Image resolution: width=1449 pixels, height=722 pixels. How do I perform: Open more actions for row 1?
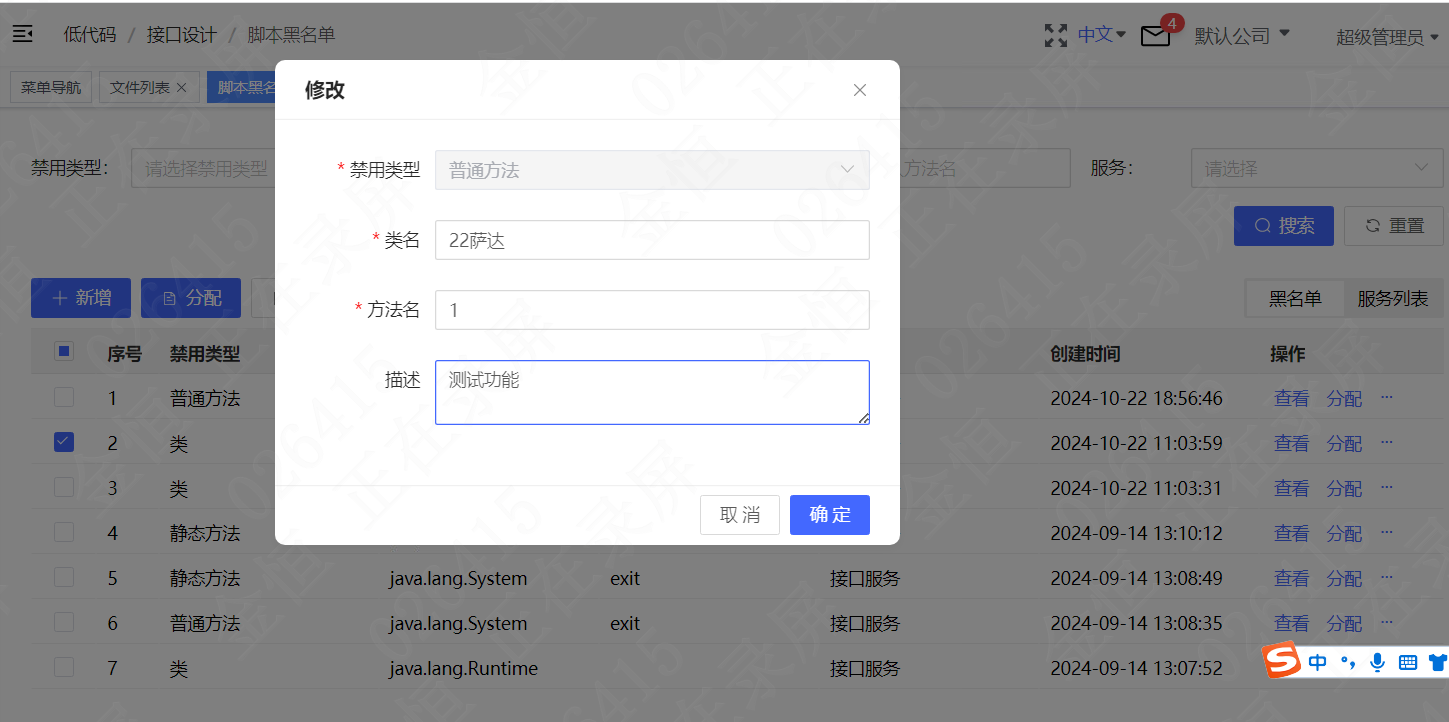tap(1386, 397)
